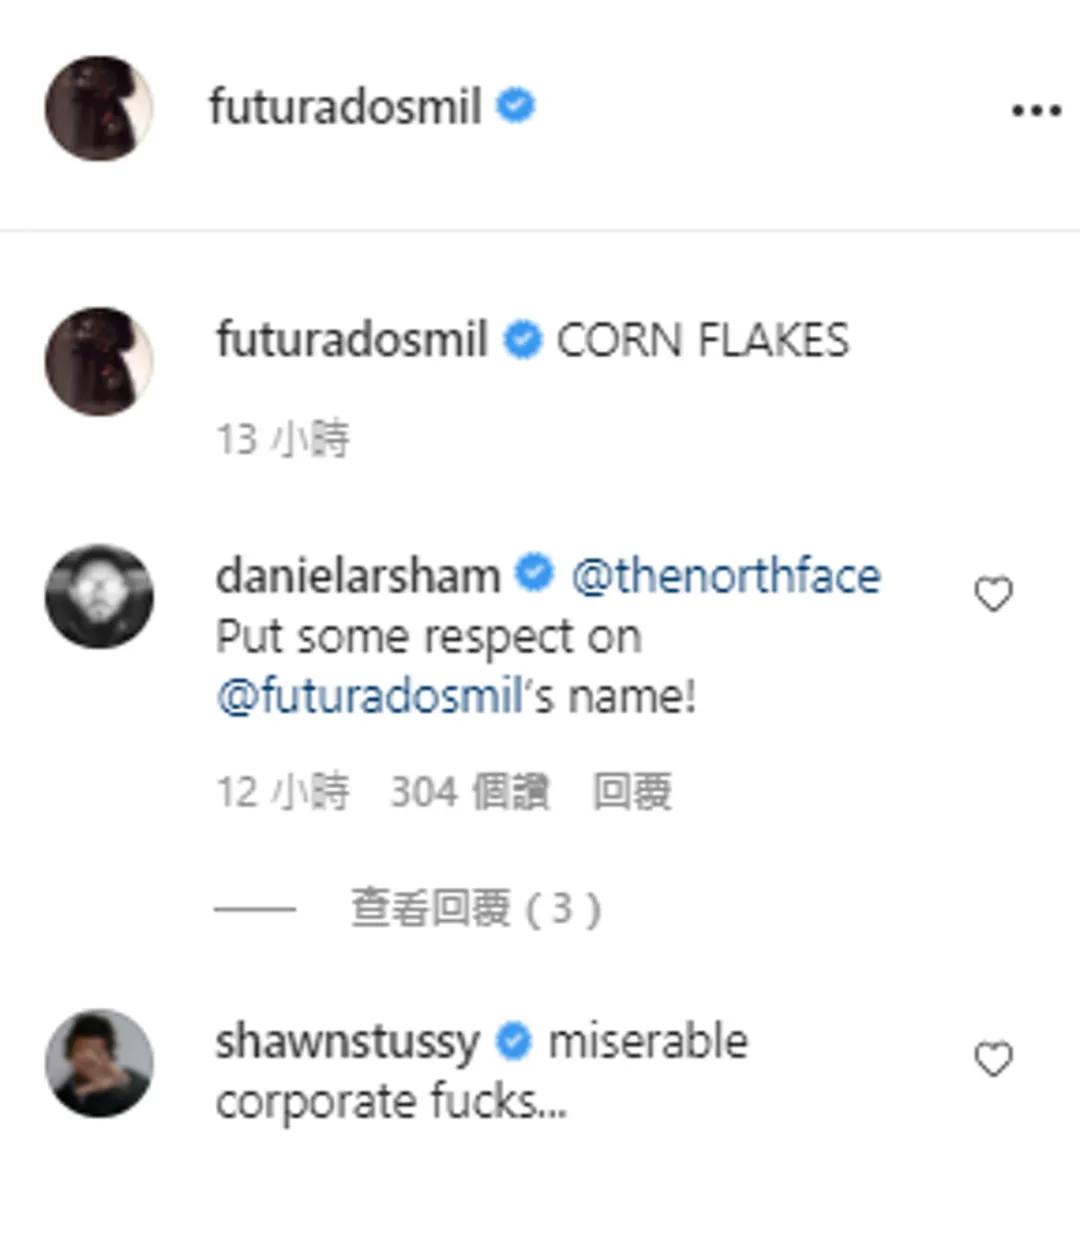Viewport: 1080px width, 1234px height.
Task: Click the verified badge next to danielarsham
Action: (x=534, y=574)
